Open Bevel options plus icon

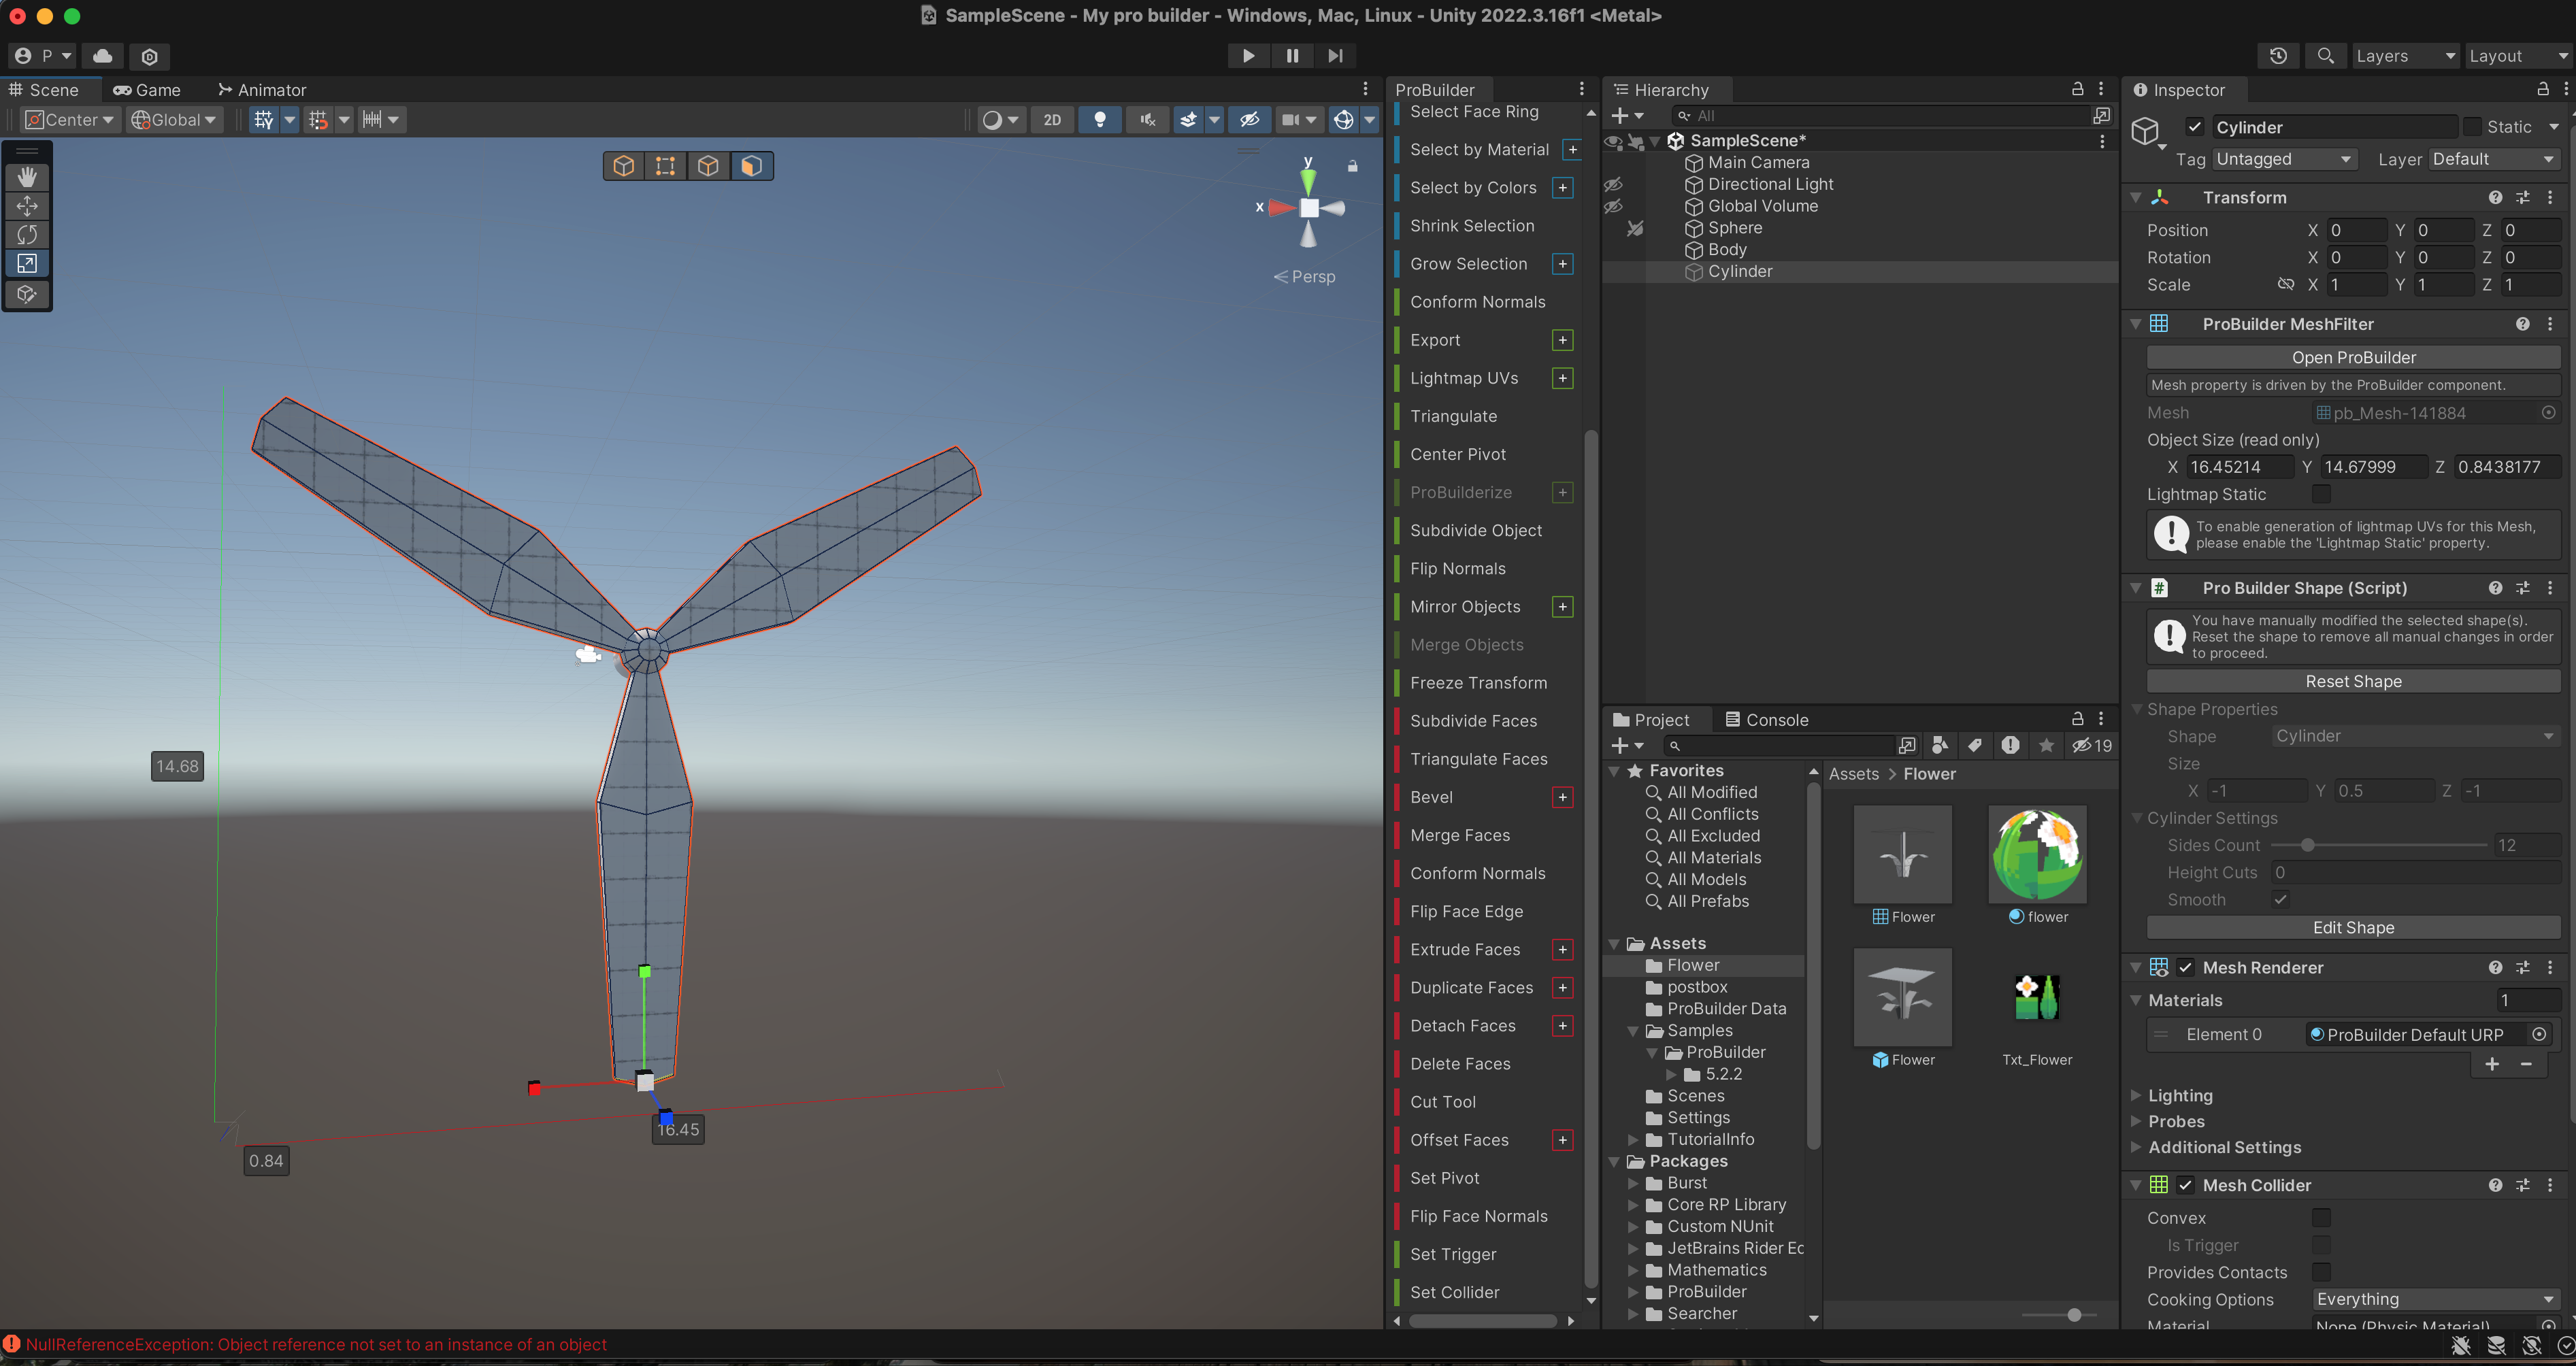pyautogui.click(x=1562, y=797)
